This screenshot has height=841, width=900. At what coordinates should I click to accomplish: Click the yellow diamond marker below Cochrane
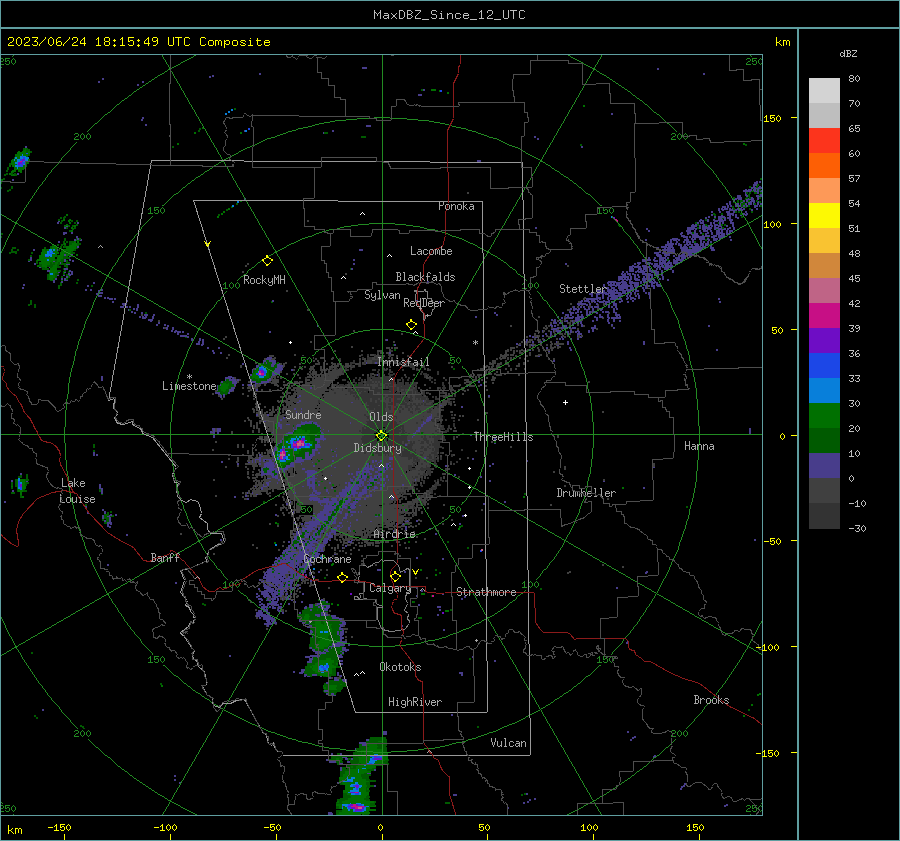(x=342, y=577)
